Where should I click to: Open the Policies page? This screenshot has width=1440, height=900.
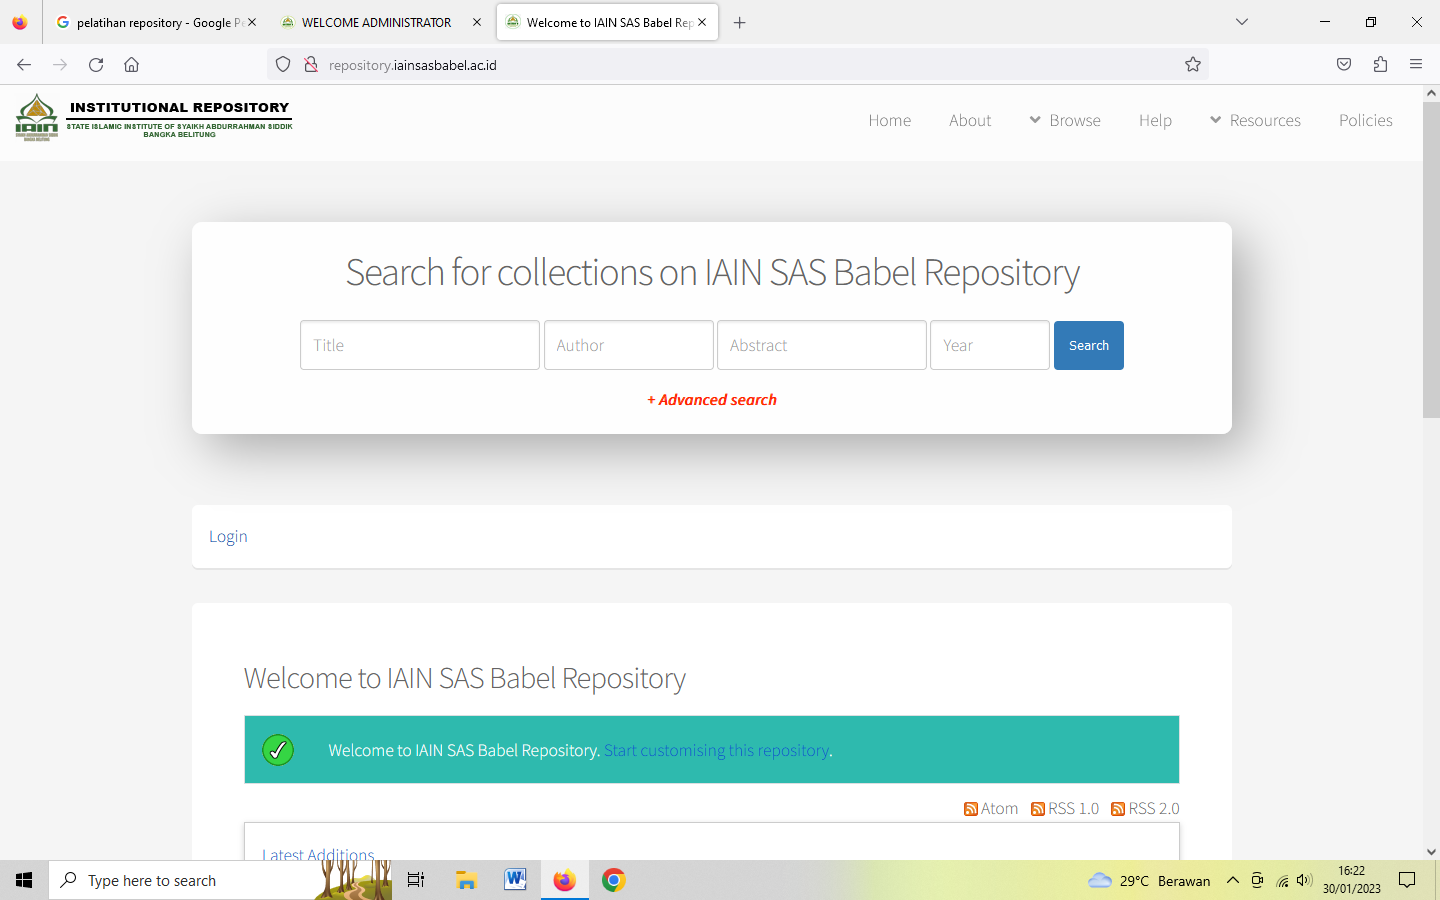click(1366, 120)
